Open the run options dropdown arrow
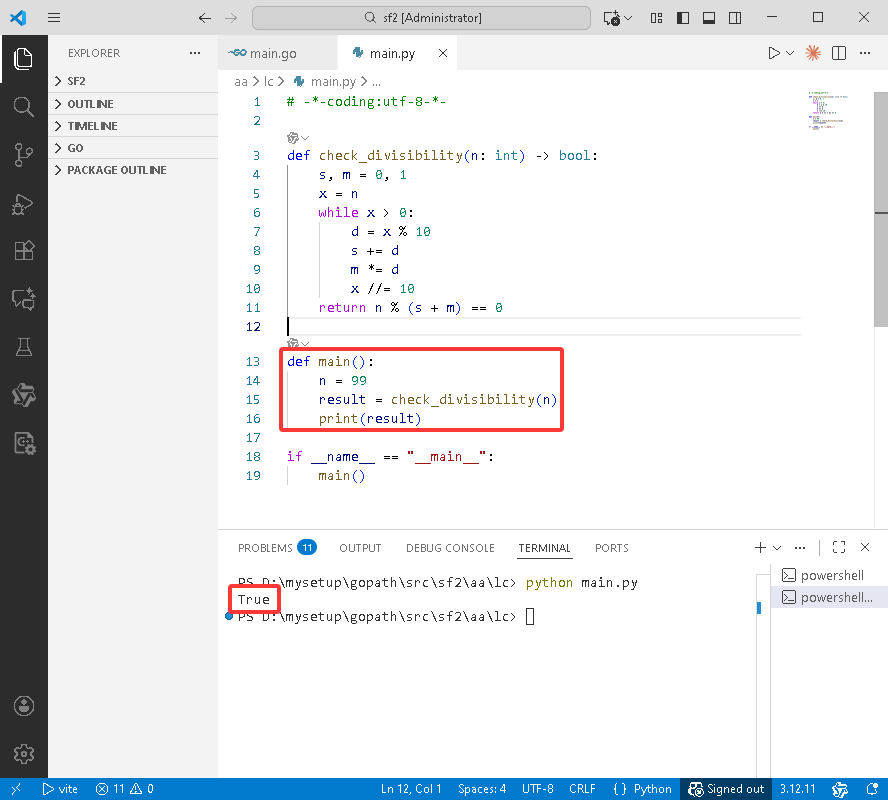The width and height of the screenshot is (888, 800). 790,53
